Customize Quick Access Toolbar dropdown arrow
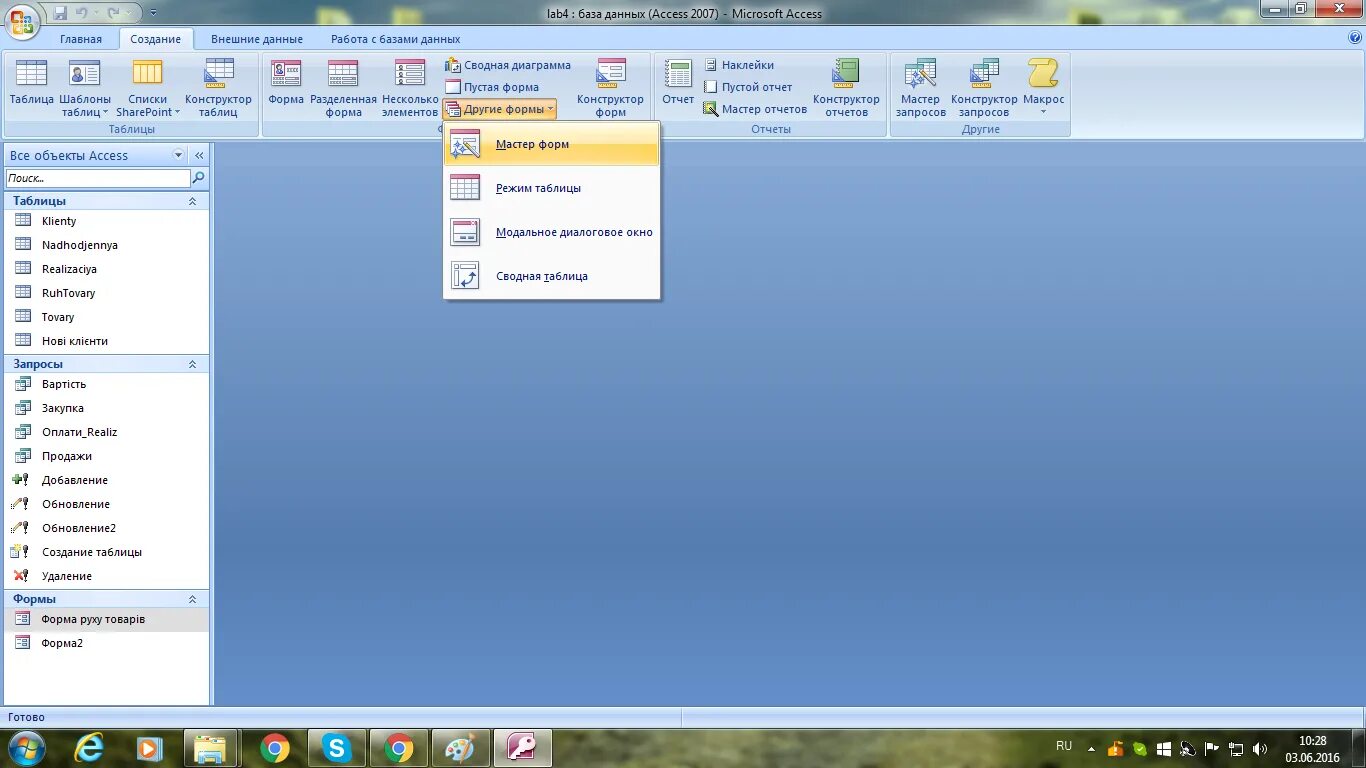The image size is (1366, 768). 153,14
